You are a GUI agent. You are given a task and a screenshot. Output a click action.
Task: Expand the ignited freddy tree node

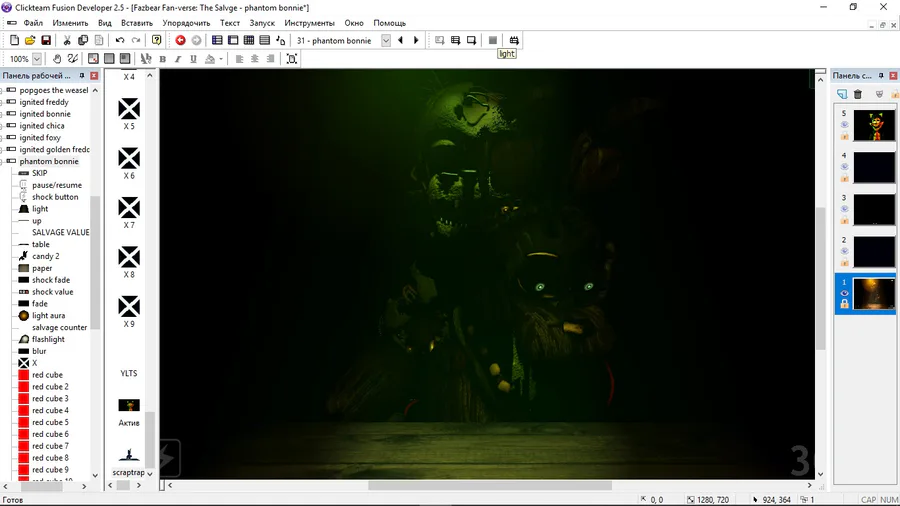coord(2,102)
